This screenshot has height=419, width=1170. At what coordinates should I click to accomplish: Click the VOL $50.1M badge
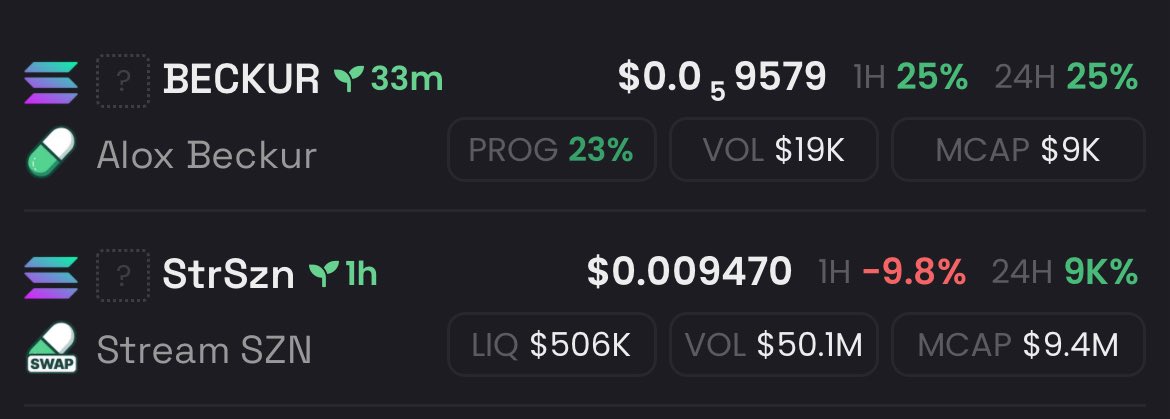click(774, 344)
